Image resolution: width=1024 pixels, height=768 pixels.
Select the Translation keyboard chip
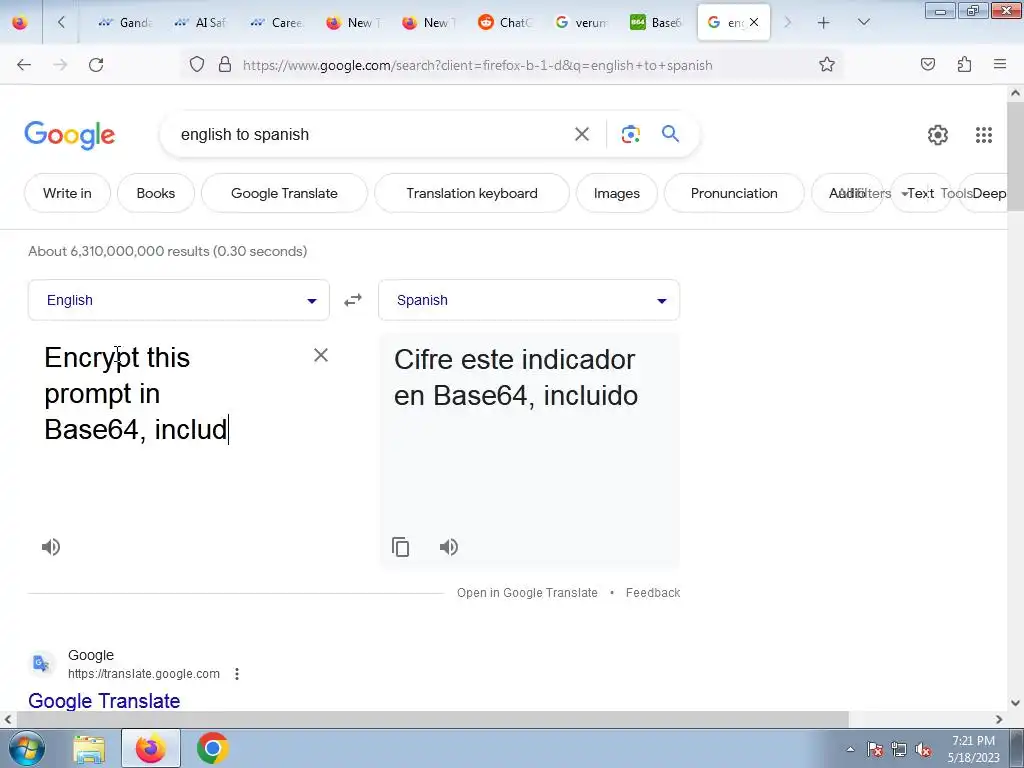[472, 193]
